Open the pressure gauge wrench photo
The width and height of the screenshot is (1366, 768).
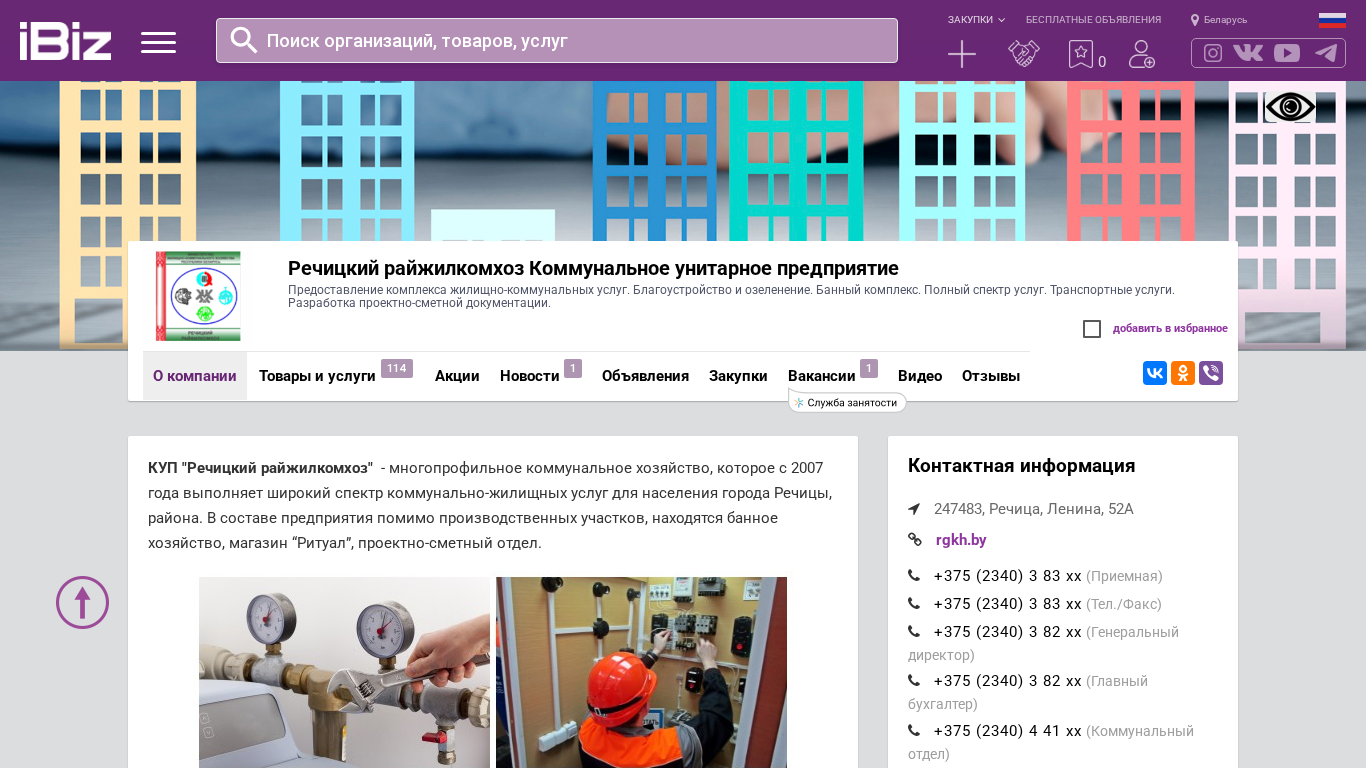[344, 672]
